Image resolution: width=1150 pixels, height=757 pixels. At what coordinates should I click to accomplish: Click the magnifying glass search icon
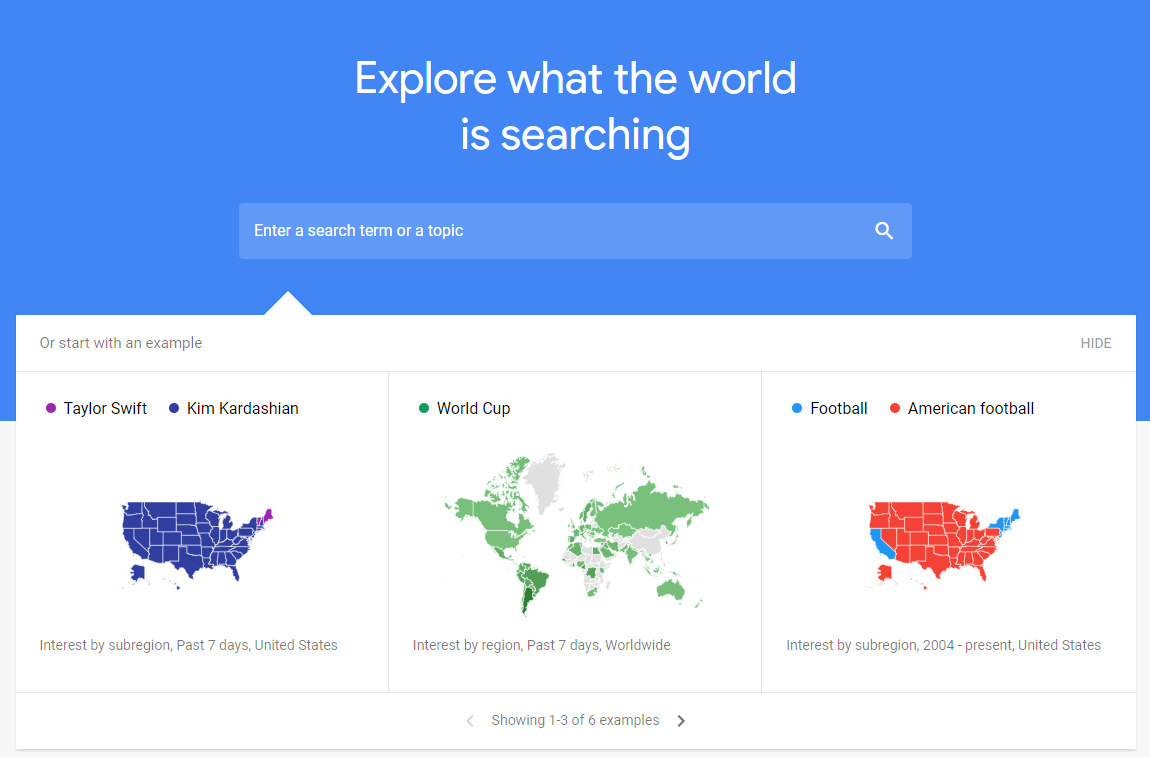click(x=884, y=231)
